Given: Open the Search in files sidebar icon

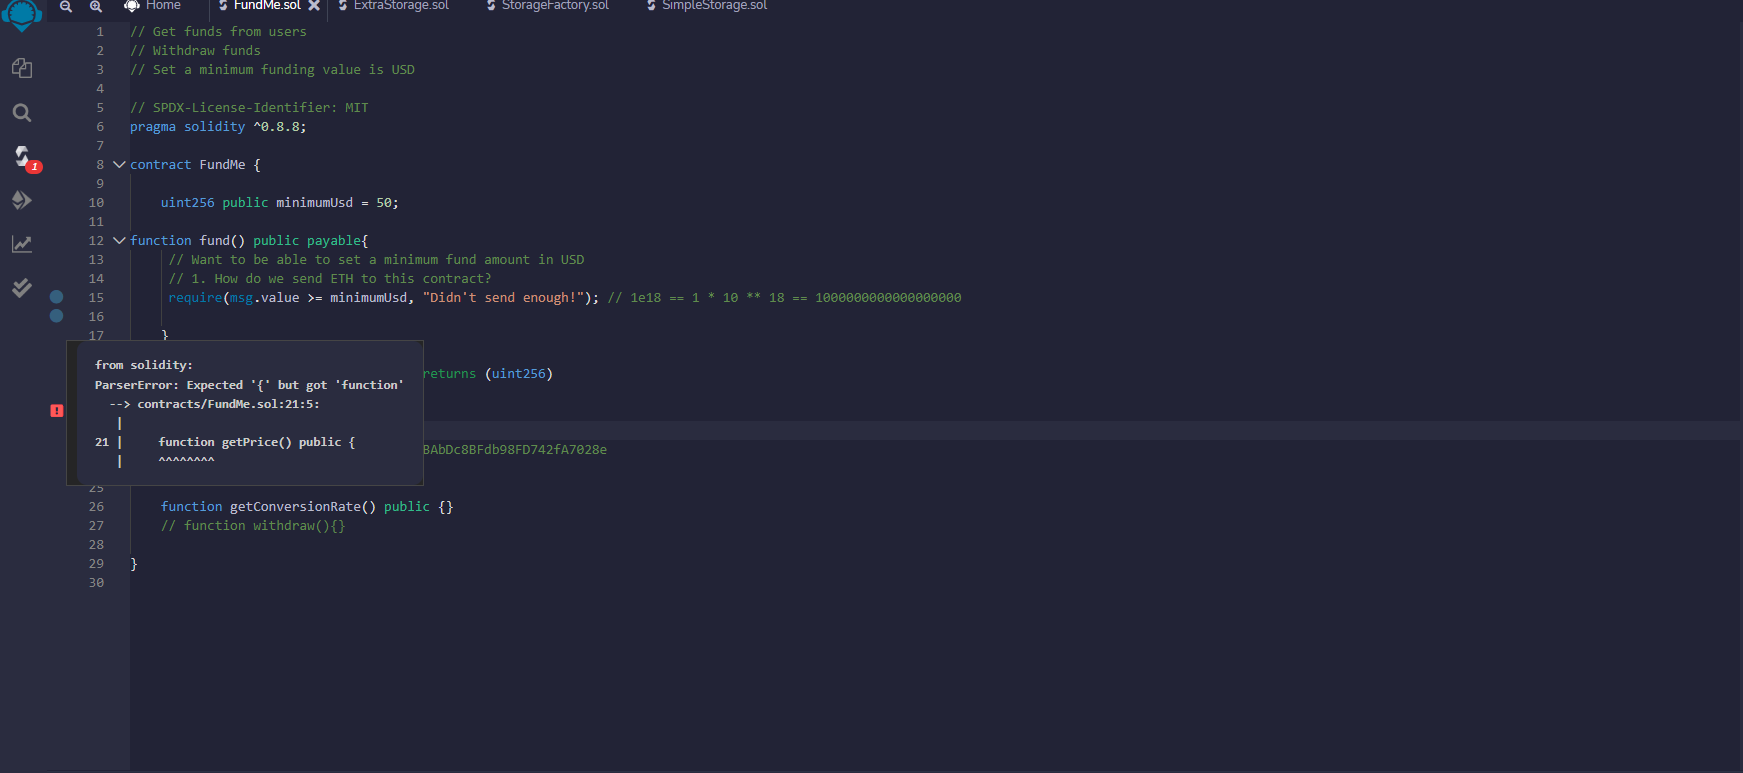Looking at the screenshot, I should pos(22,112).
